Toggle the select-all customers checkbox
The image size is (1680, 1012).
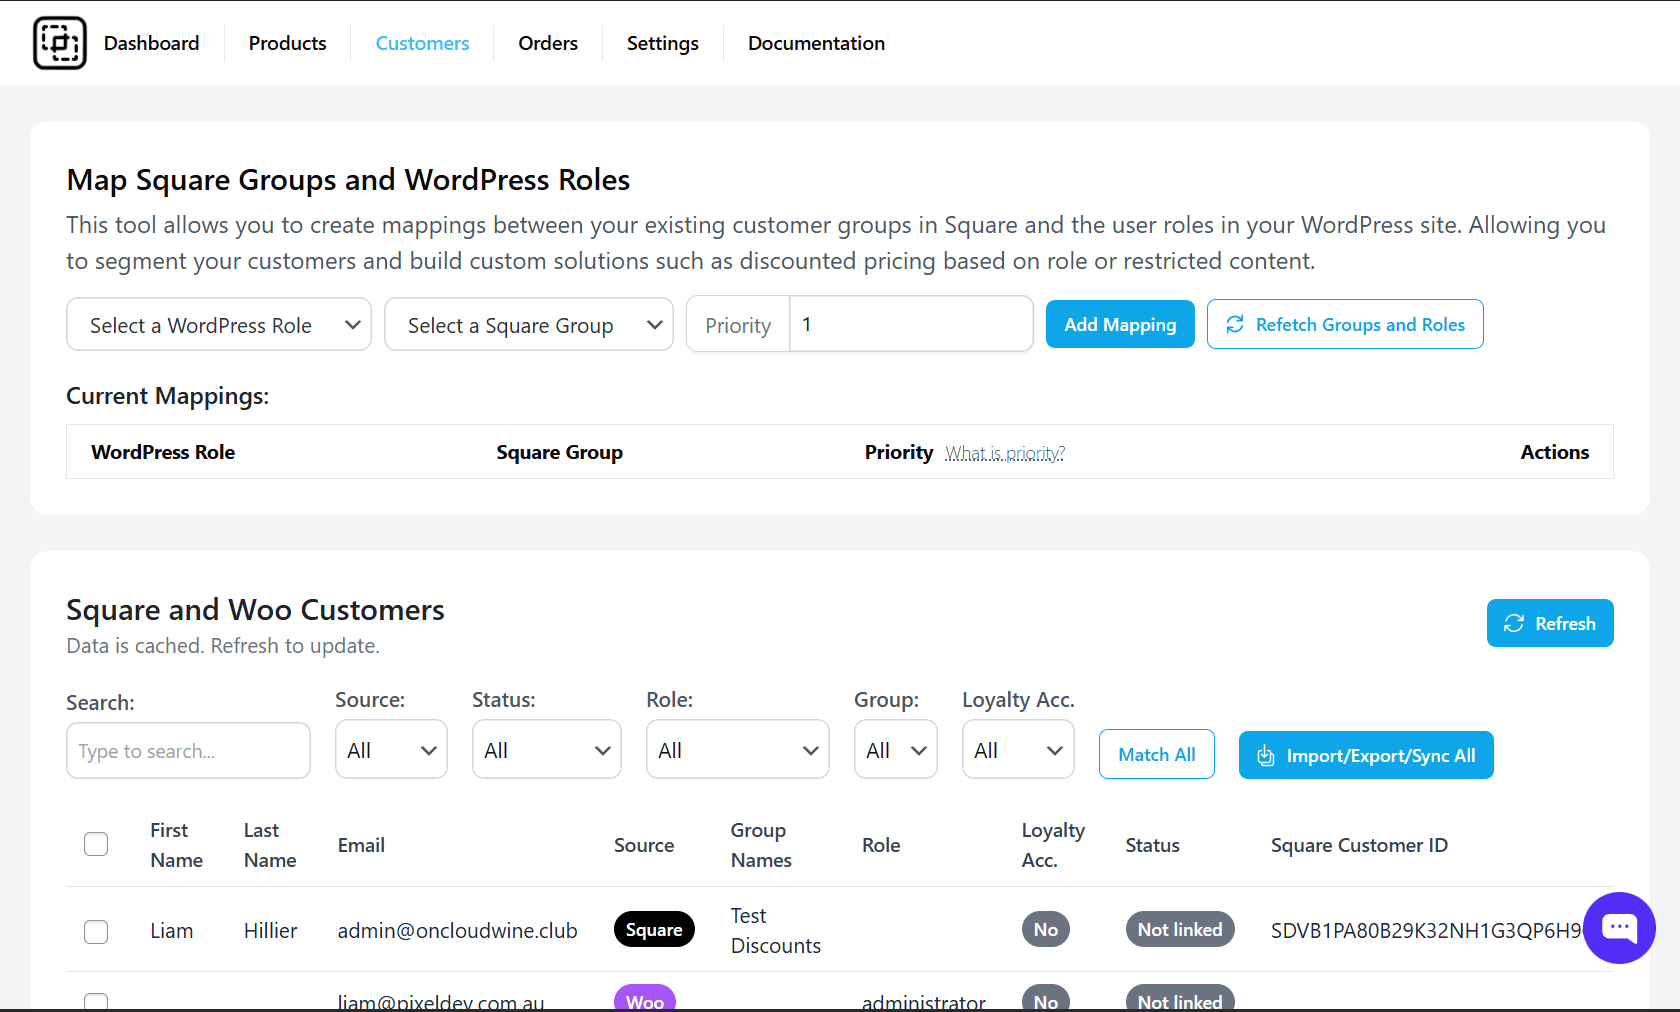(96, 844)
